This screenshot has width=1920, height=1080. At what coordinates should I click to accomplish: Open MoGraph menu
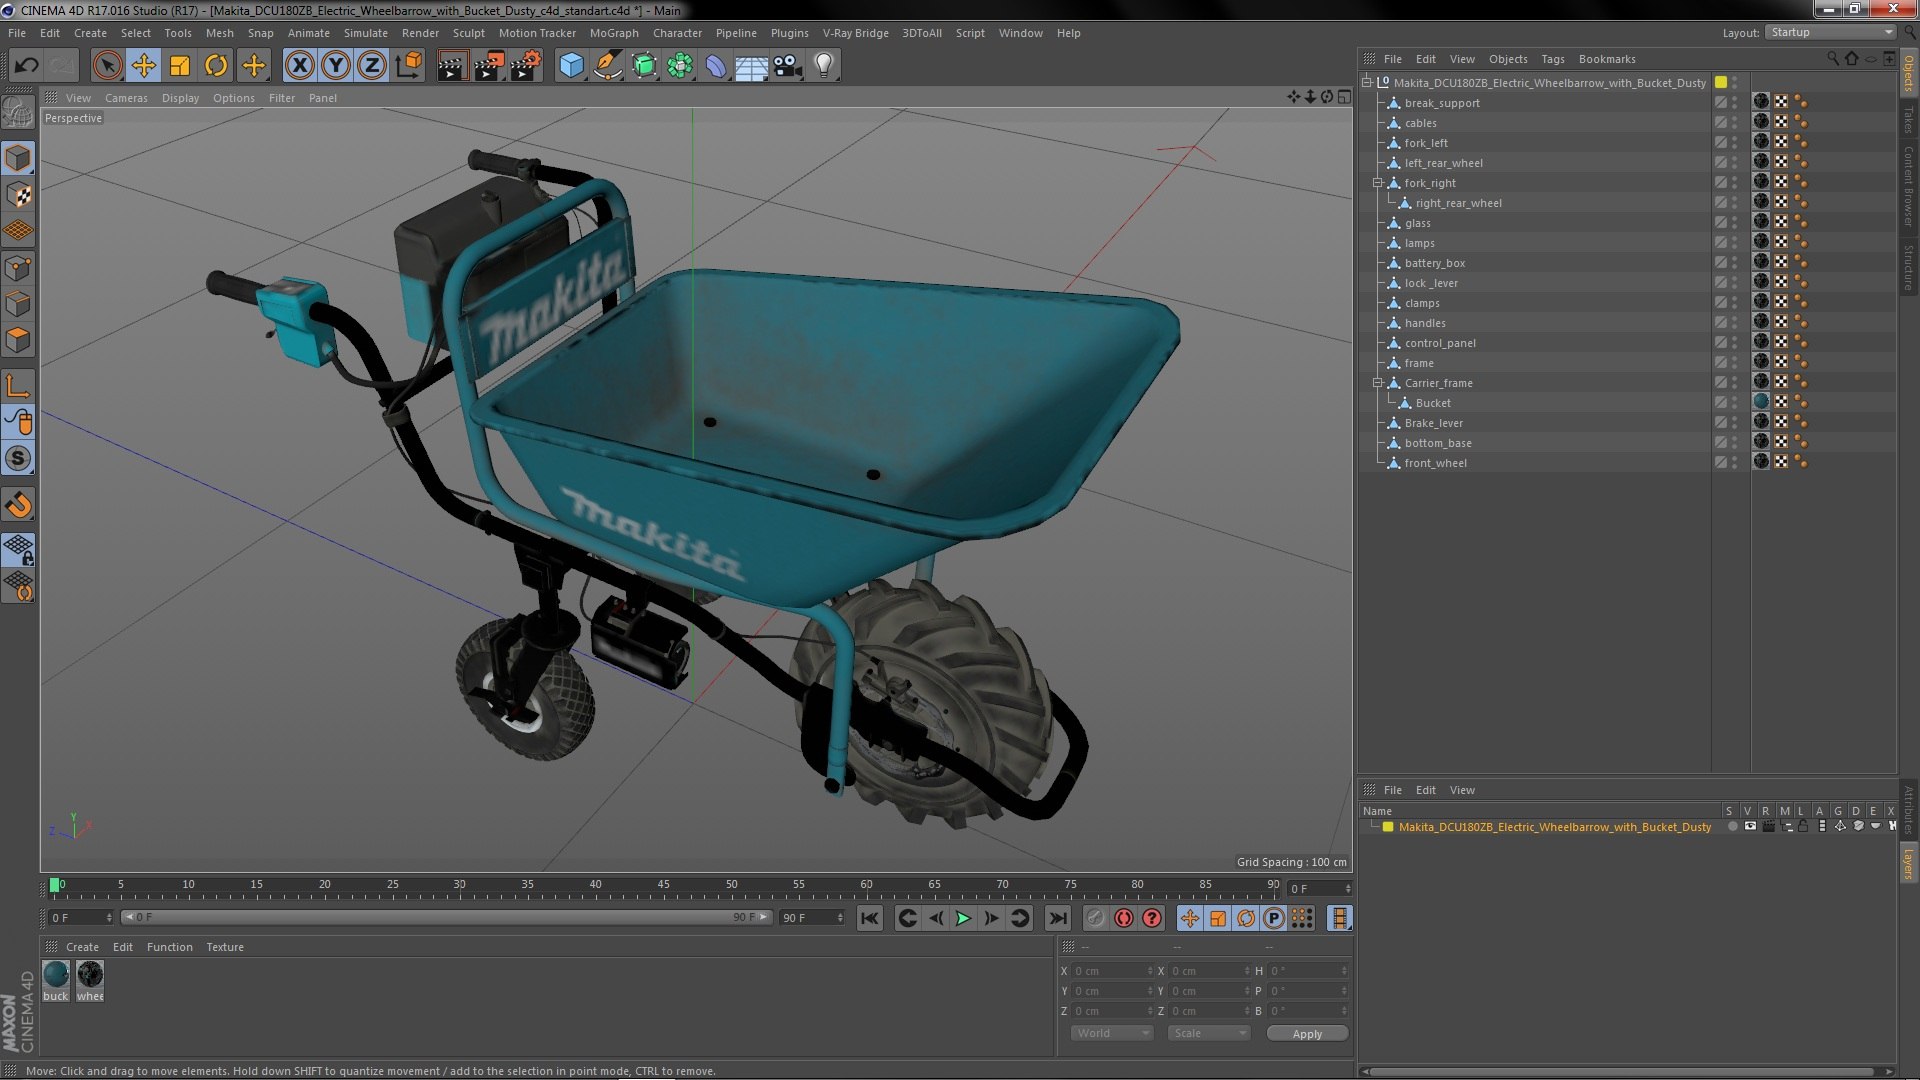[x=614, y=33]
